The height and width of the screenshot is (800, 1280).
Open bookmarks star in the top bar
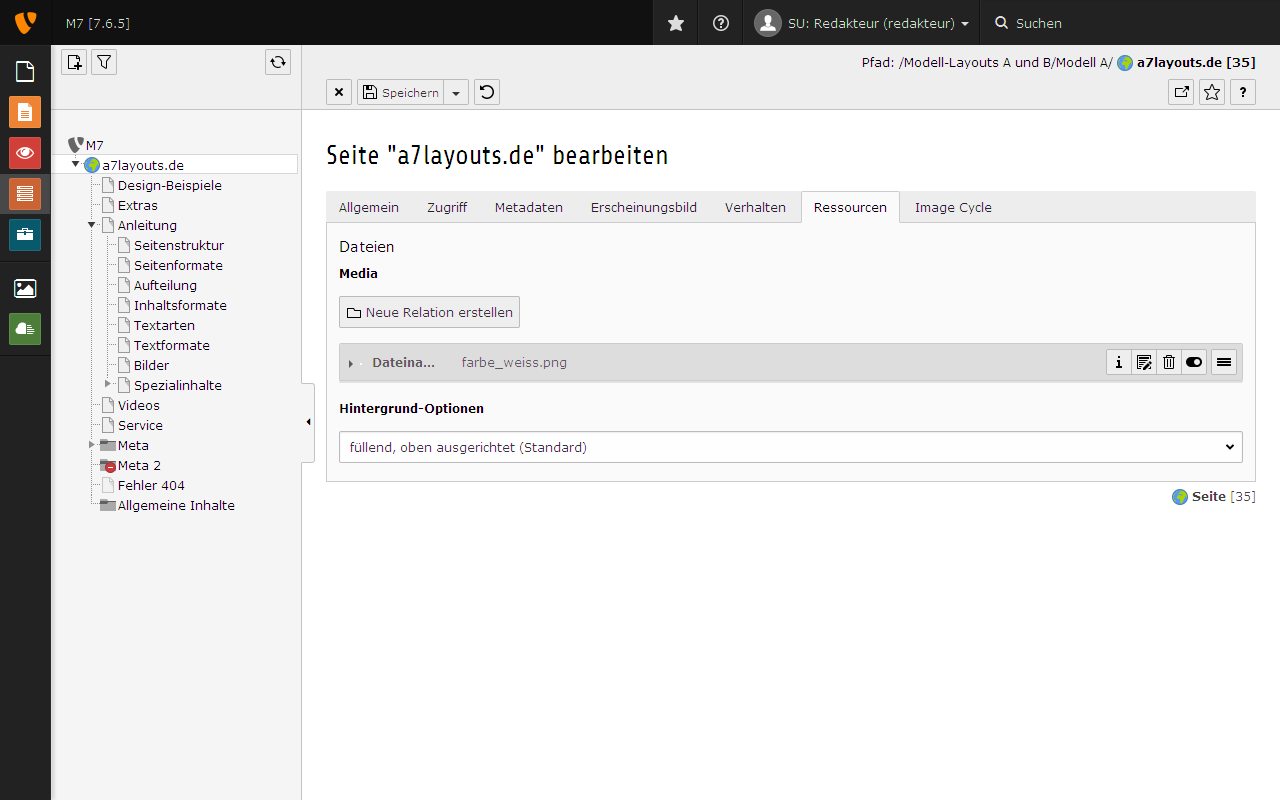pyautogui.click(x=676, y=23)
